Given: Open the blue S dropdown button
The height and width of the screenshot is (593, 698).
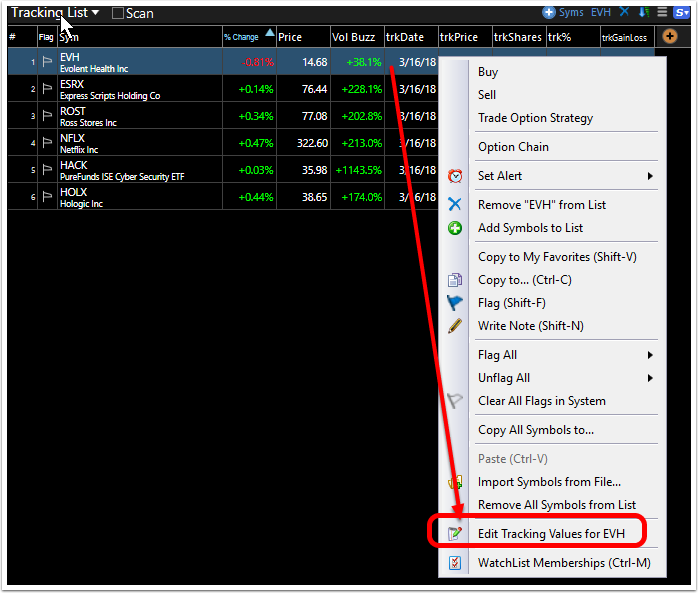Looking at the screenshot, I should coord(682,12).
